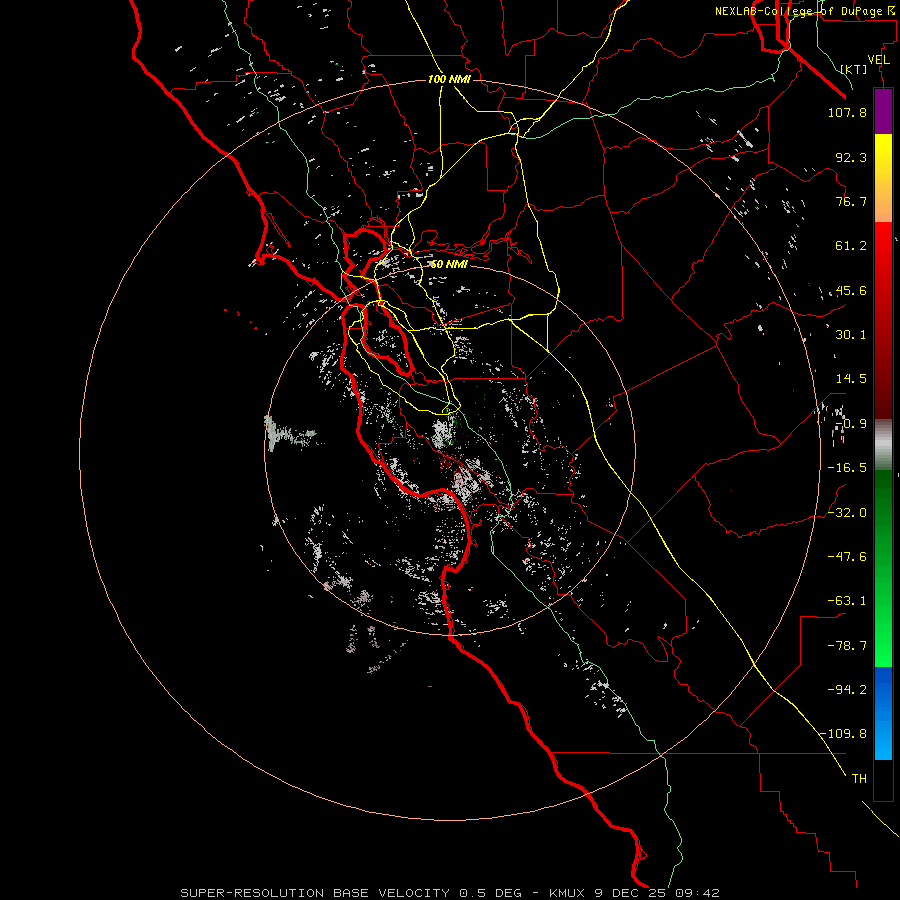
Task: Click the NEXLAB-College of DuPage credit text
Action: click(x=805, y=11)
